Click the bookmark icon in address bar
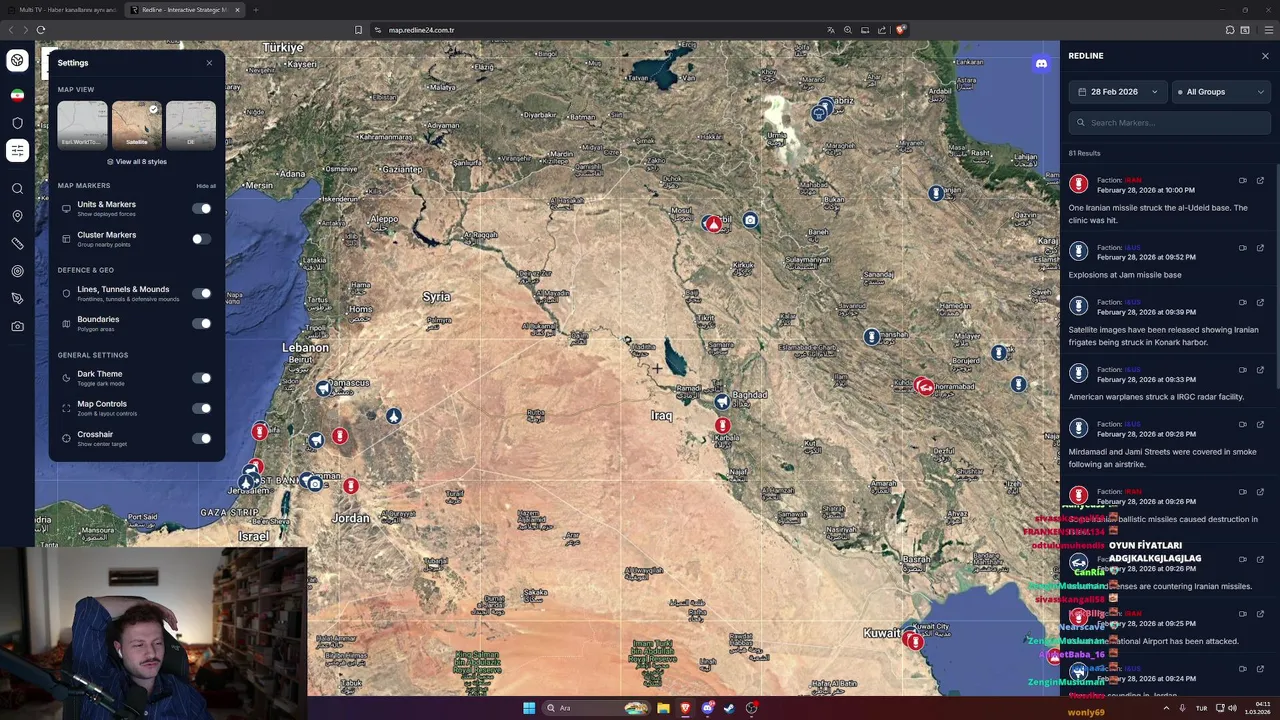The width and height of the screenshot is (1280, 720). coord(358,30)
